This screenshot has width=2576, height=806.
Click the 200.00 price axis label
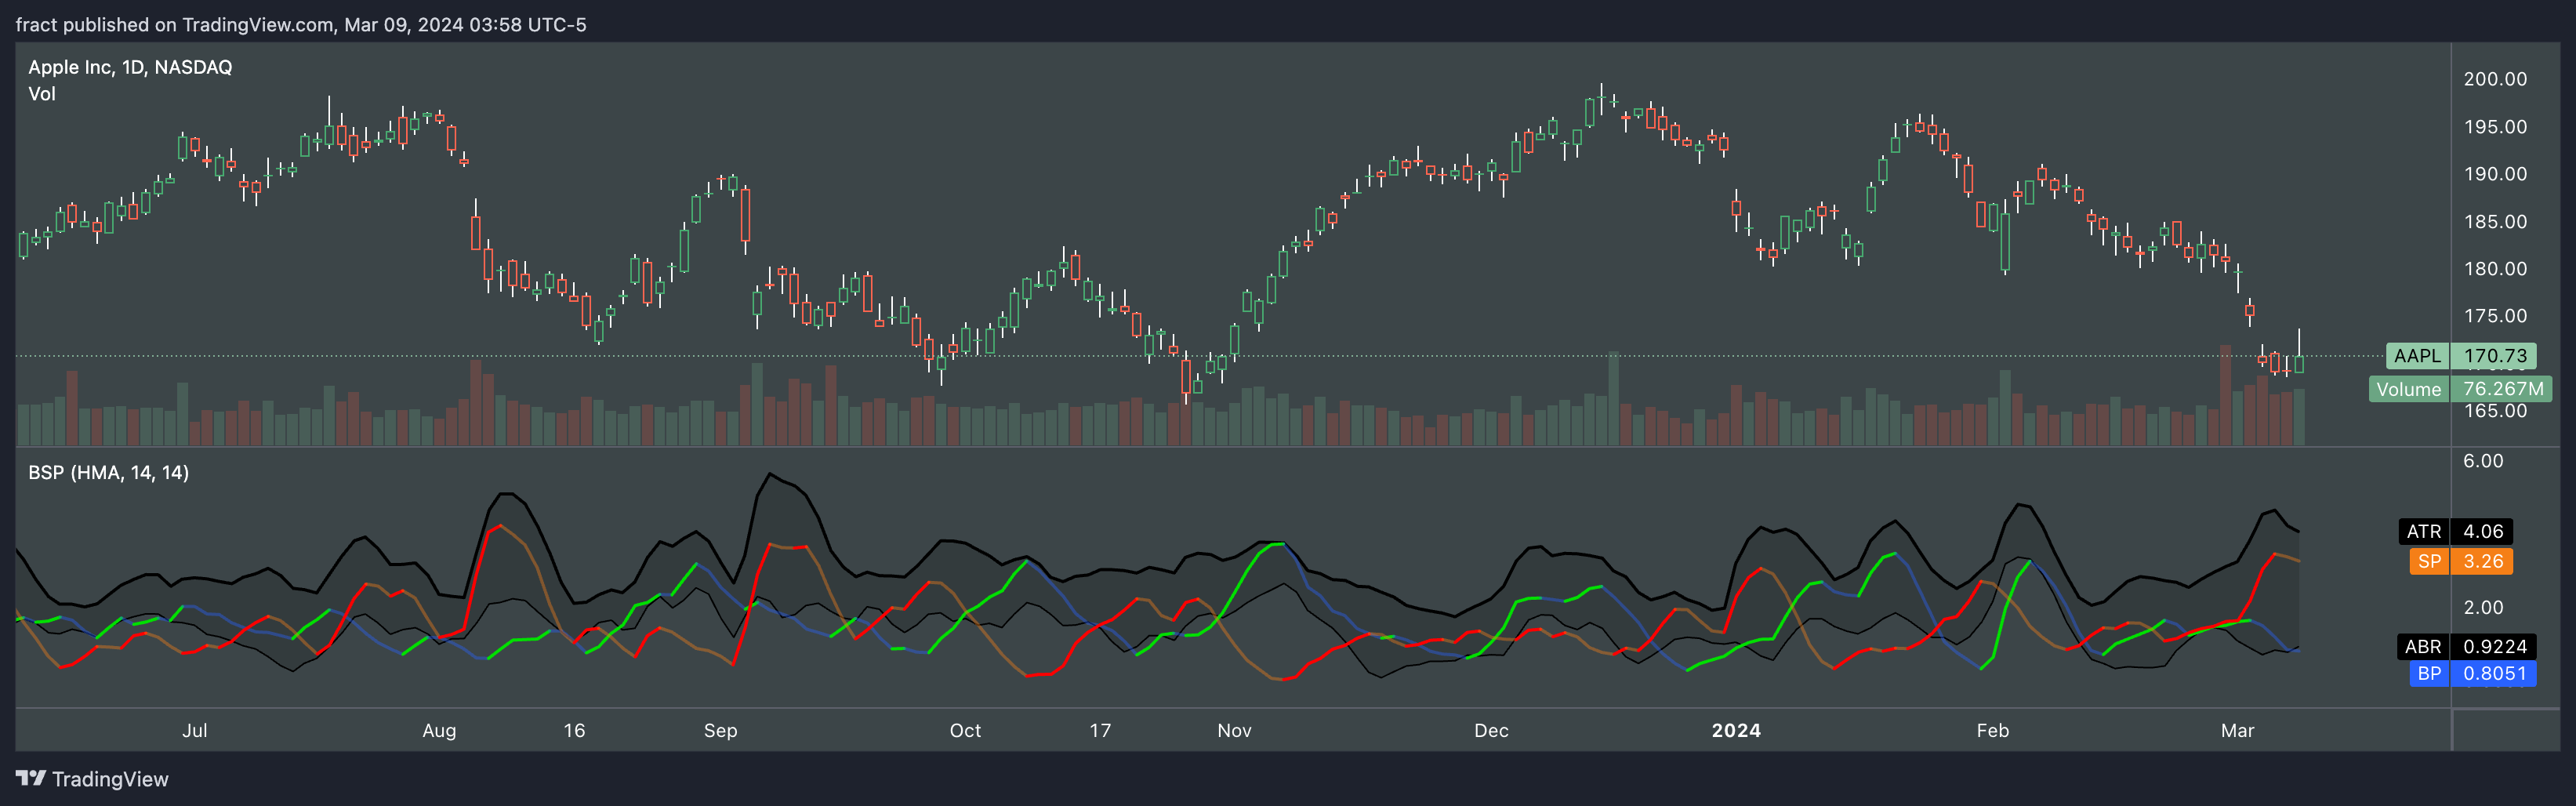[2494, 79]
